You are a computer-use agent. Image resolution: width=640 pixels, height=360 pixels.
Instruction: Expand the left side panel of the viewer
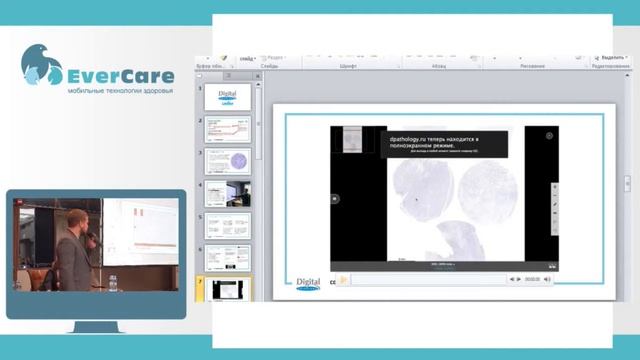coord(335,199)
